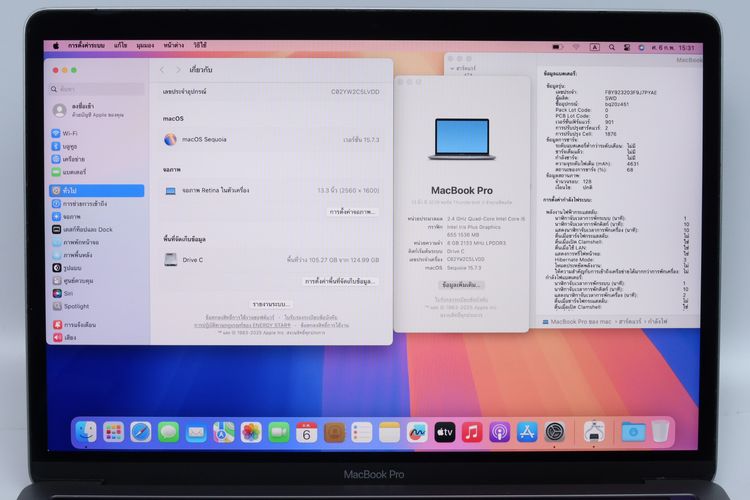This screenshot has height=500, width=750.
Task: Open the ENERGY STAR compliance link
Action: tap(242, 325)
